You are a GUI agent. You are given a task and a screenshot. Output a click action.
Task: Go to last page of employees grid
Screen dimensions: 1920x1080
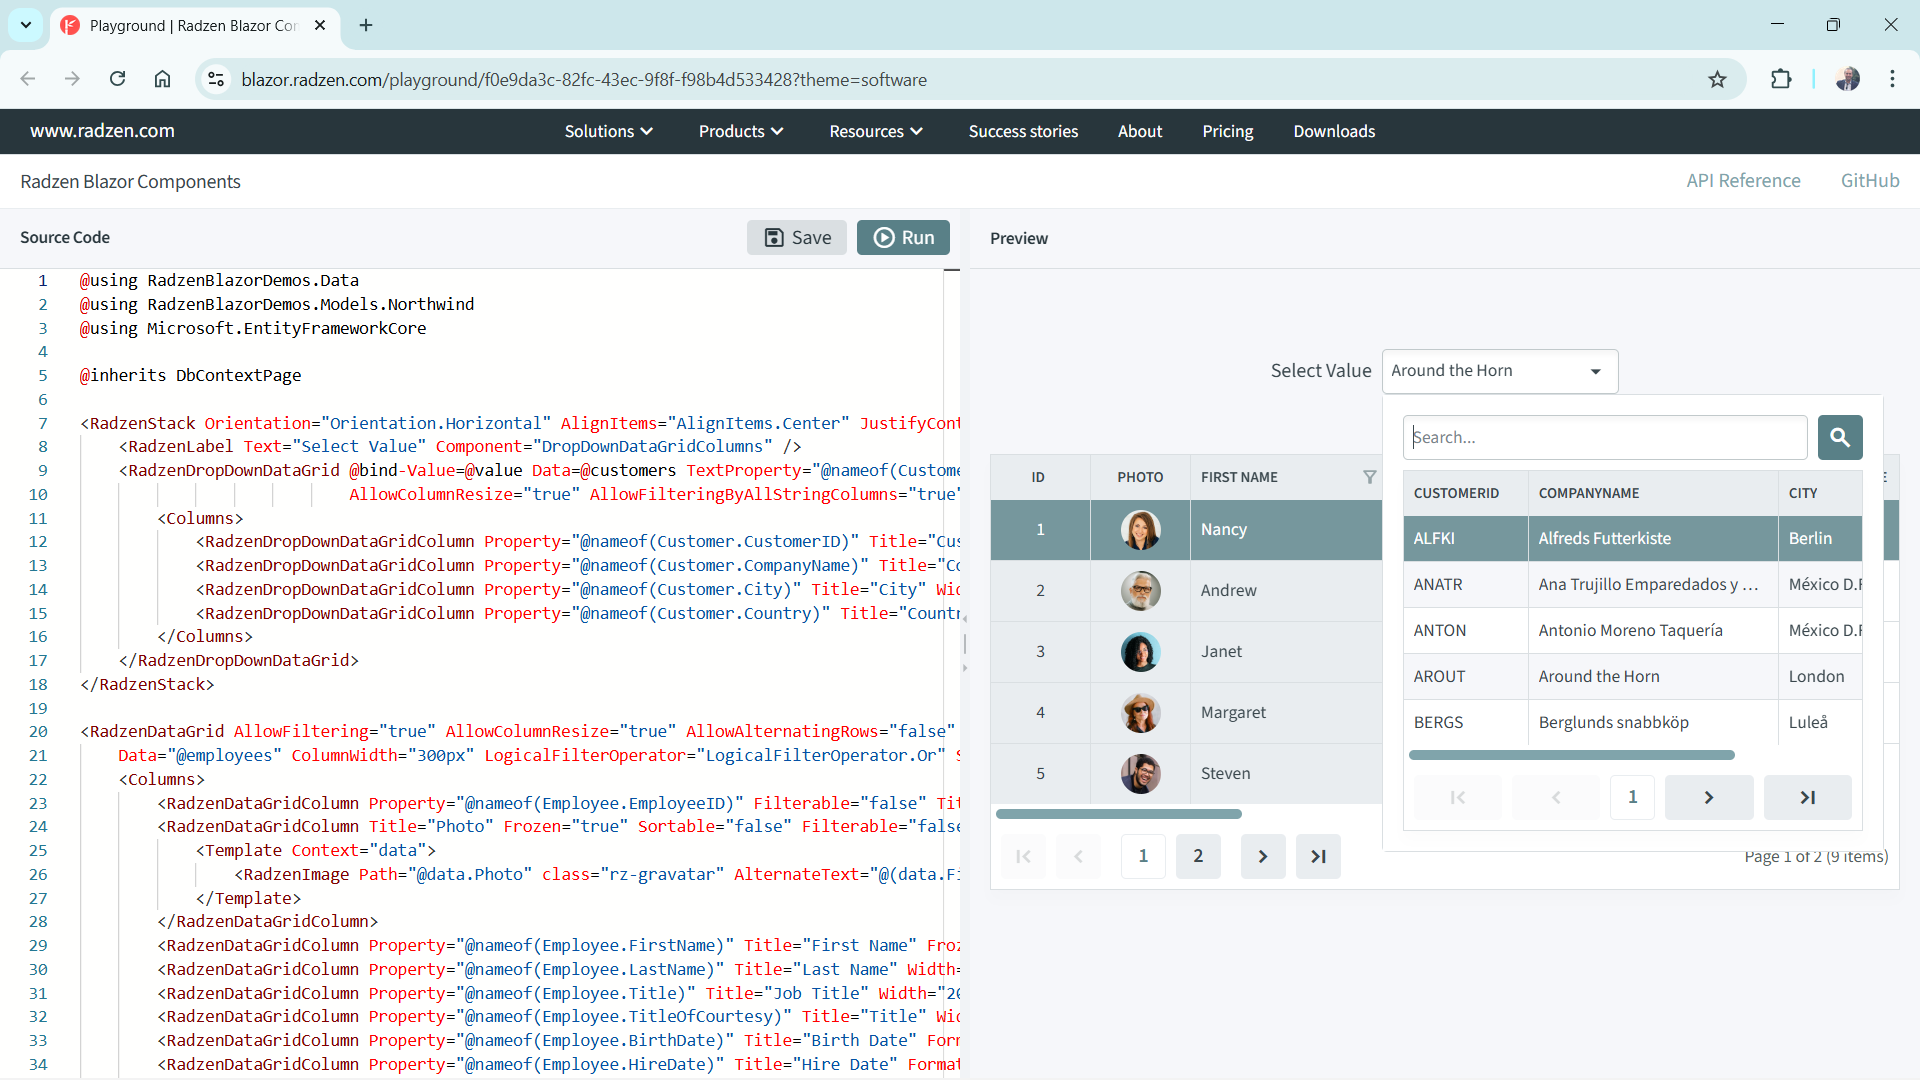[x=1318, y=856]
